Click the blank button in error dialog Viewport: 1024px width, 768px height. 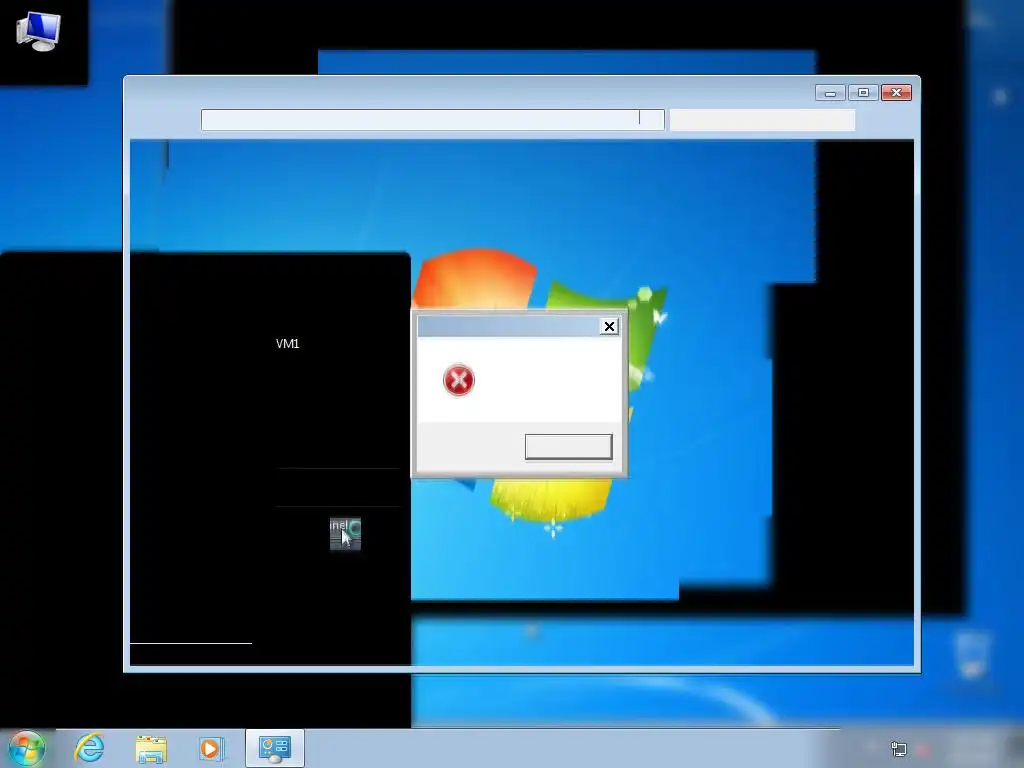(x=569, y=447)
